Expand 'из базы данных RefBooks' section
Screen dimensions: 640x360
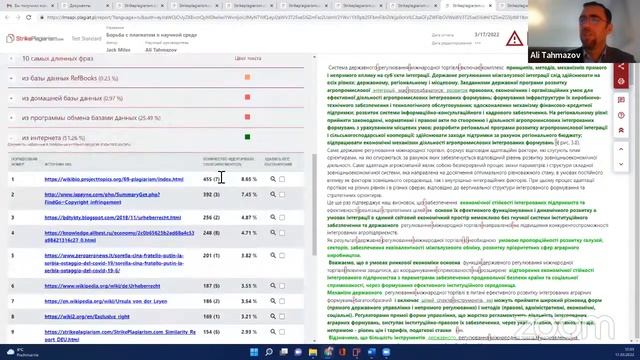click(11, 78)
